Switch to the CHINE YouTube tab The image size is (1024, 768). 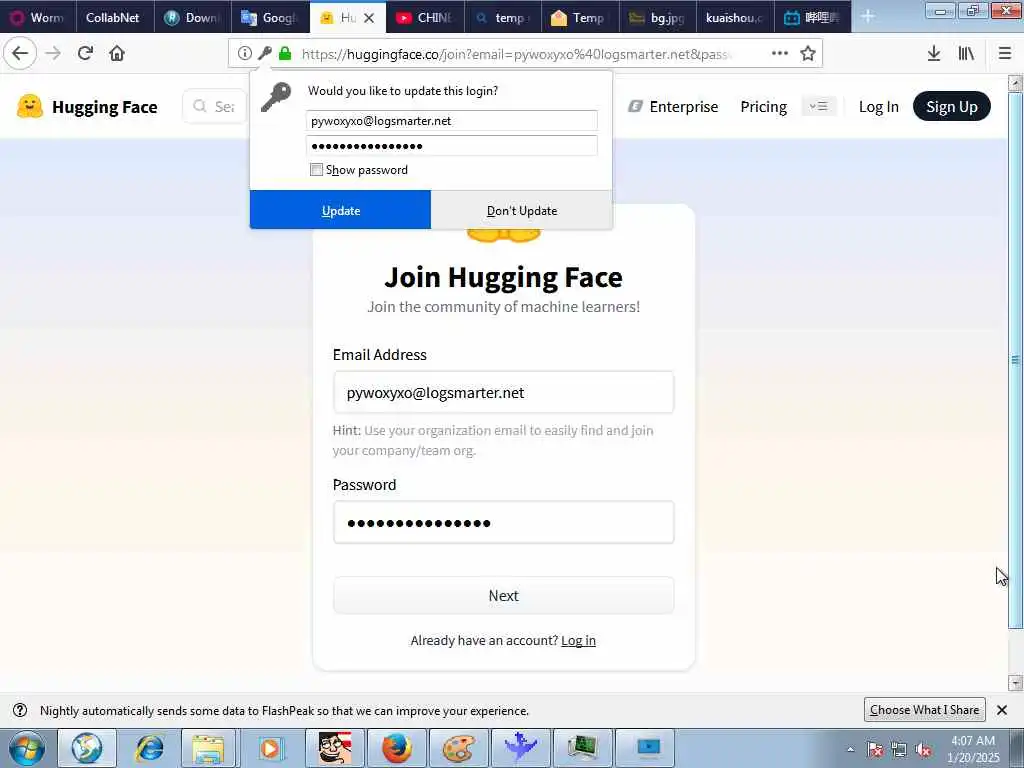(x=425, y=18)
